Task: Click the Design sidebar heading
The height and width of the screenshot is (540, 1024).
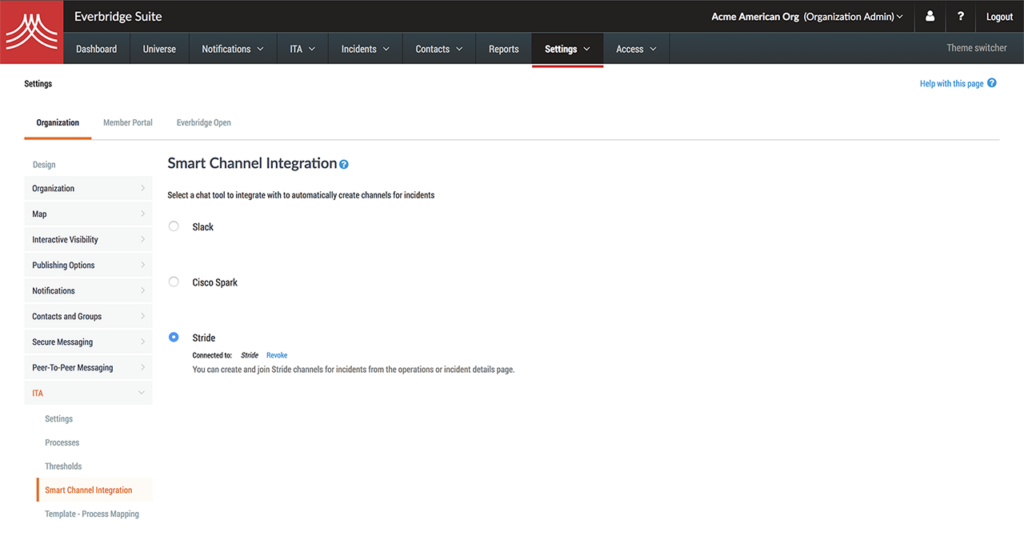Action: [44, 165]
